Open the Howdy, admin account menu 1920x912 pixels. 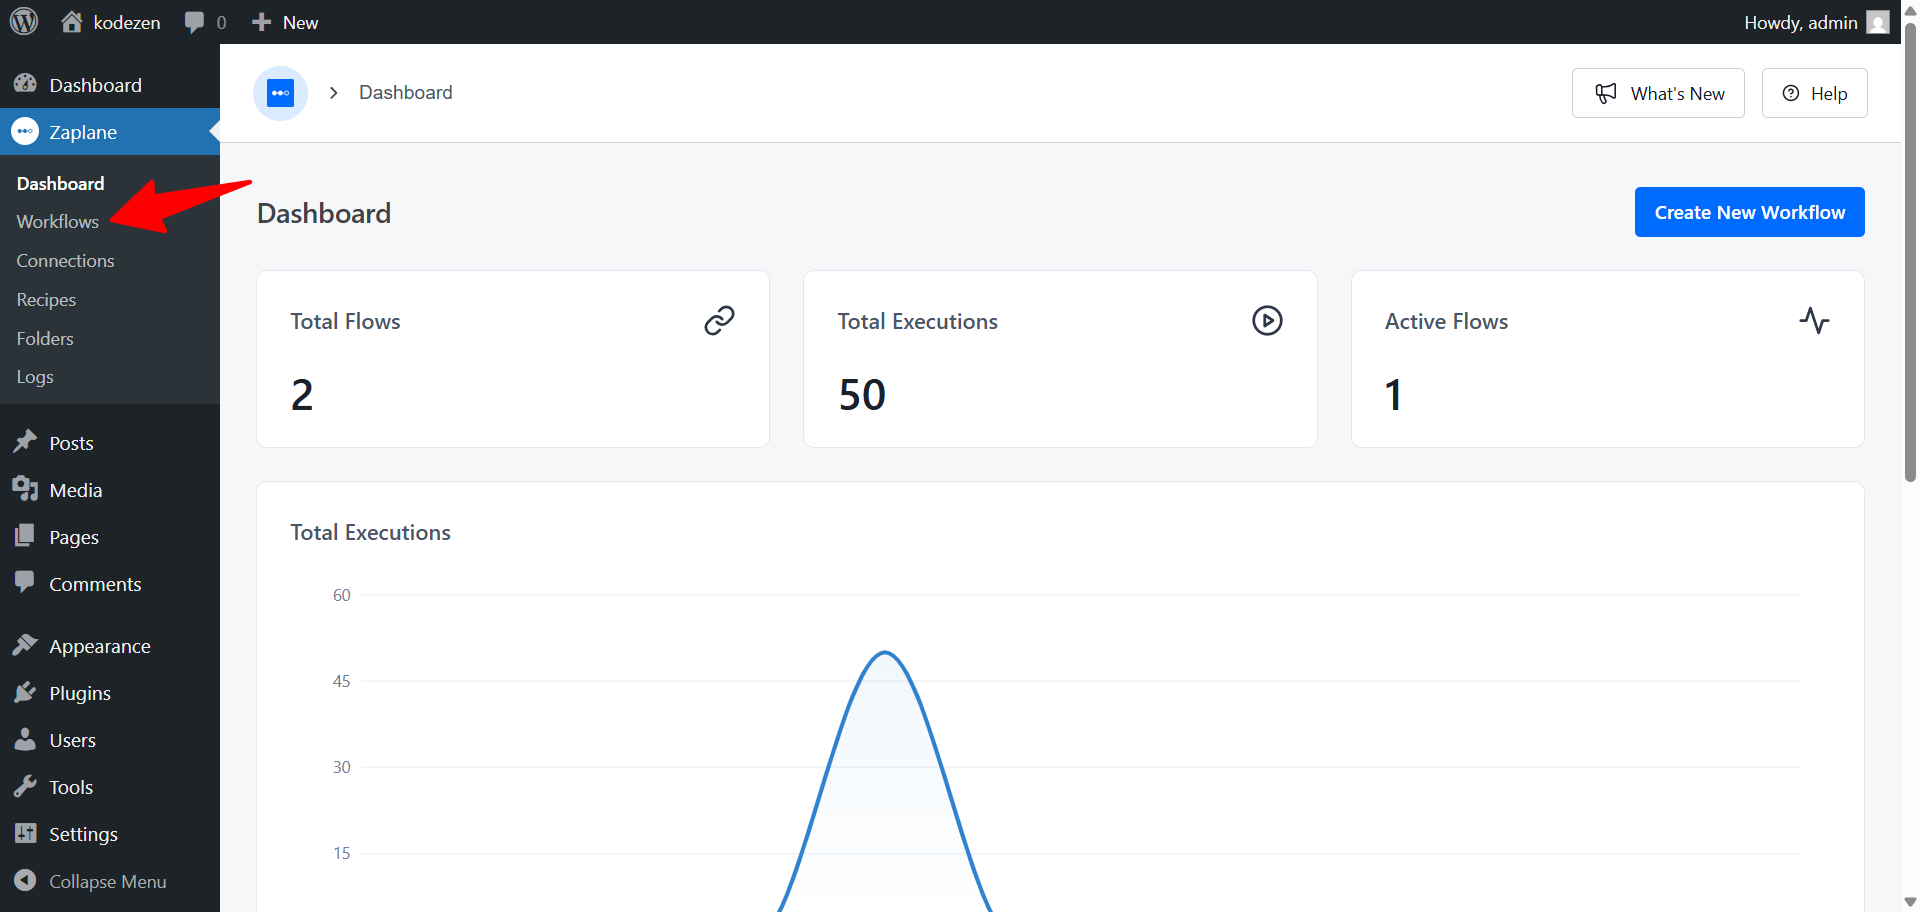(x=1816, y=22)
